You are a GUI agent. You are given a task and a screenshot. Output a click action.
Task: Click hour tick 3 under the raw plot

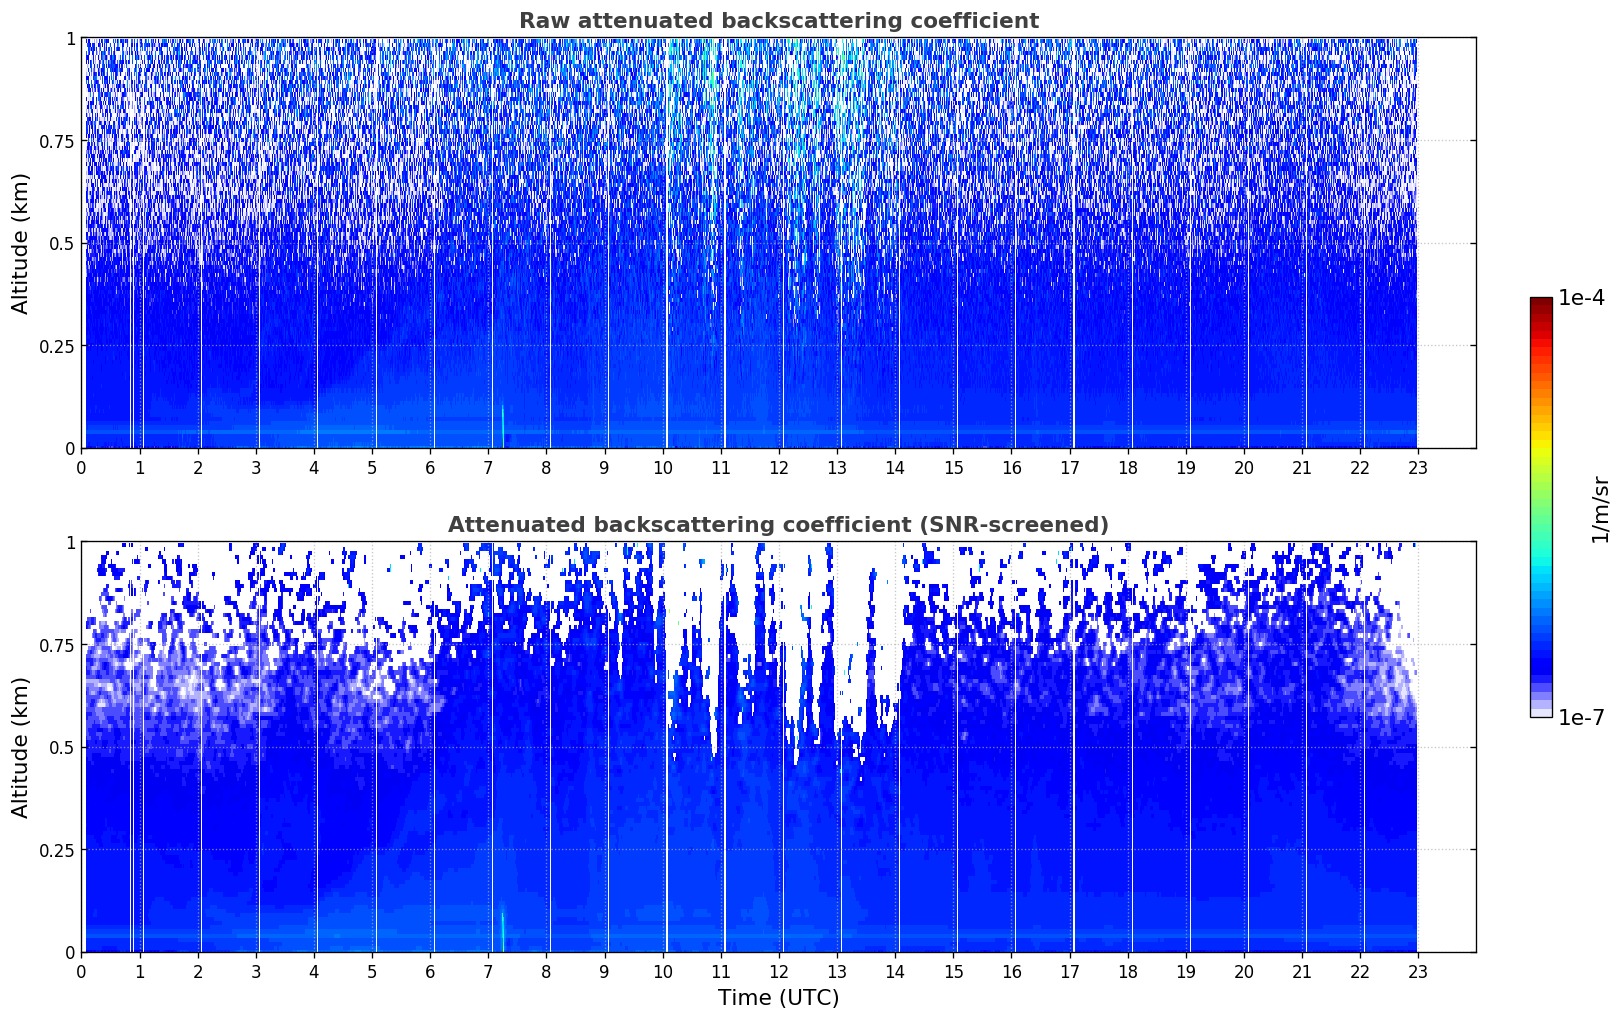256,467
